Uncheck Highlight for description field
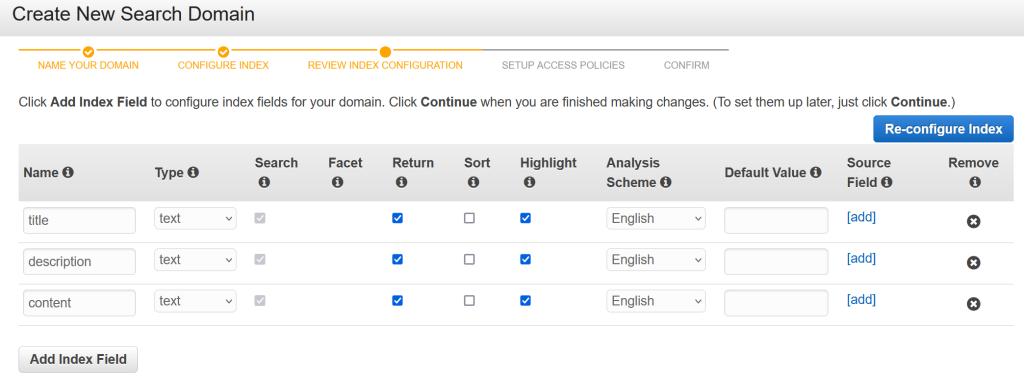Image resolution: width=1024 pixels, height=384 pixels. point(525,259)
